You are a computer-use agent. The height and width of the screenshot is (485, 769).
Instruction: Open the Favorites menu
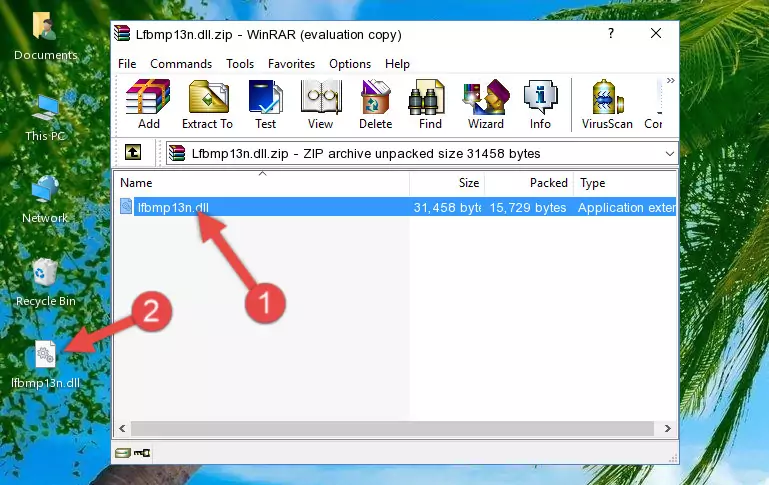pos(291,64)
